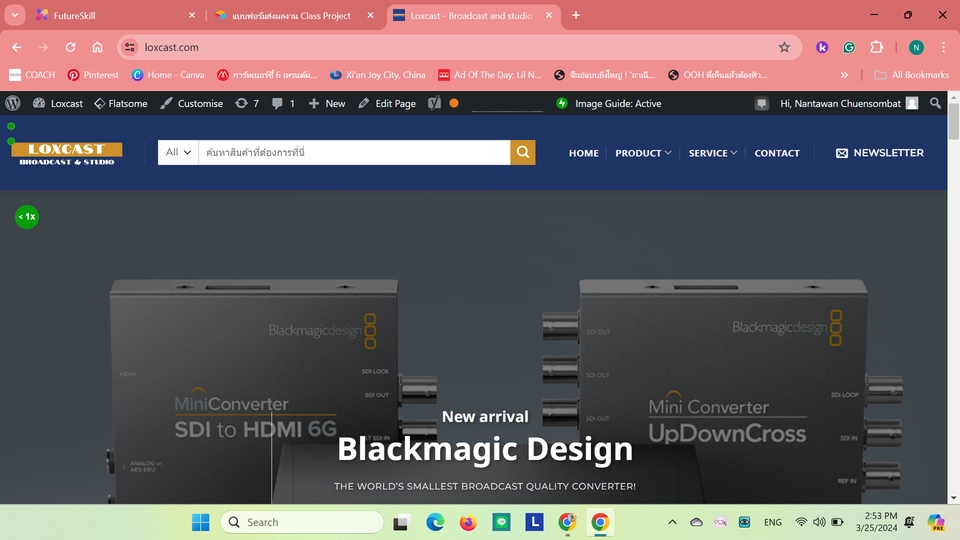Open the Customise option in admin bar

coord(192,103)
